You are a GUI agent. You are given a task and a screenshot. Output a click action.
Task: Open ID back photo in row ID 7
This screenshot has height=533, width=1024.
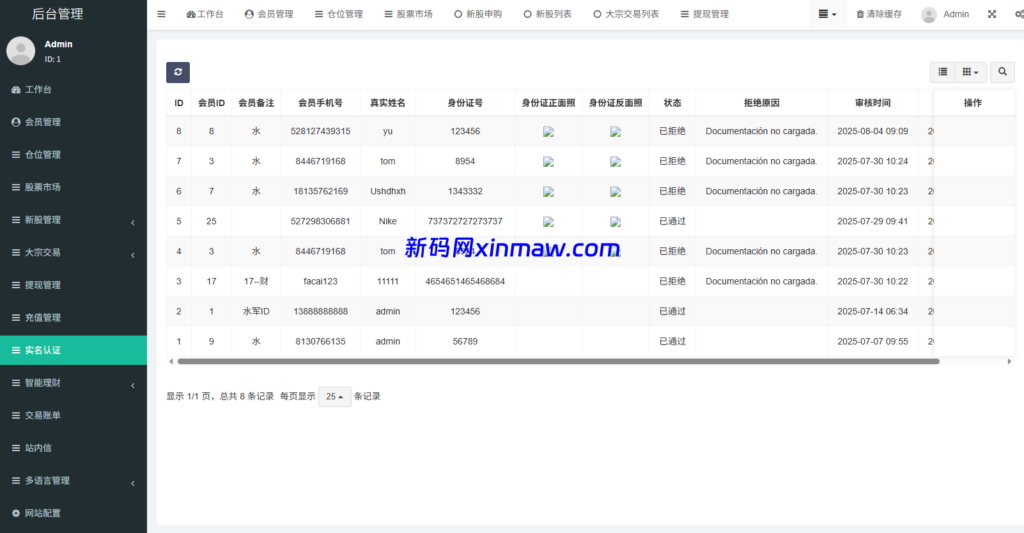pyautogui.click(x=615, y=161)
